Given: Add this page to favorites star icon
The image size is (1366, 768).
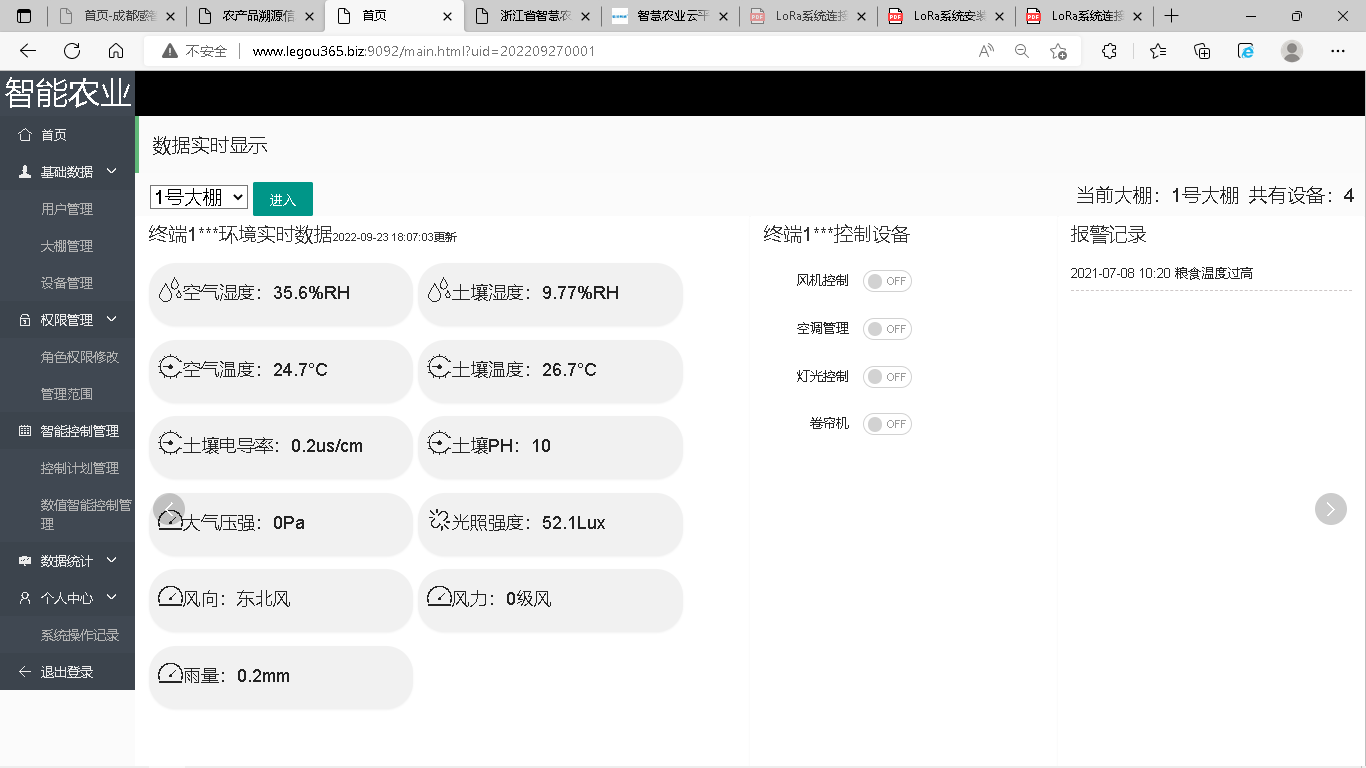Looking at the screenshot, I should click(x=1058, y=51).
